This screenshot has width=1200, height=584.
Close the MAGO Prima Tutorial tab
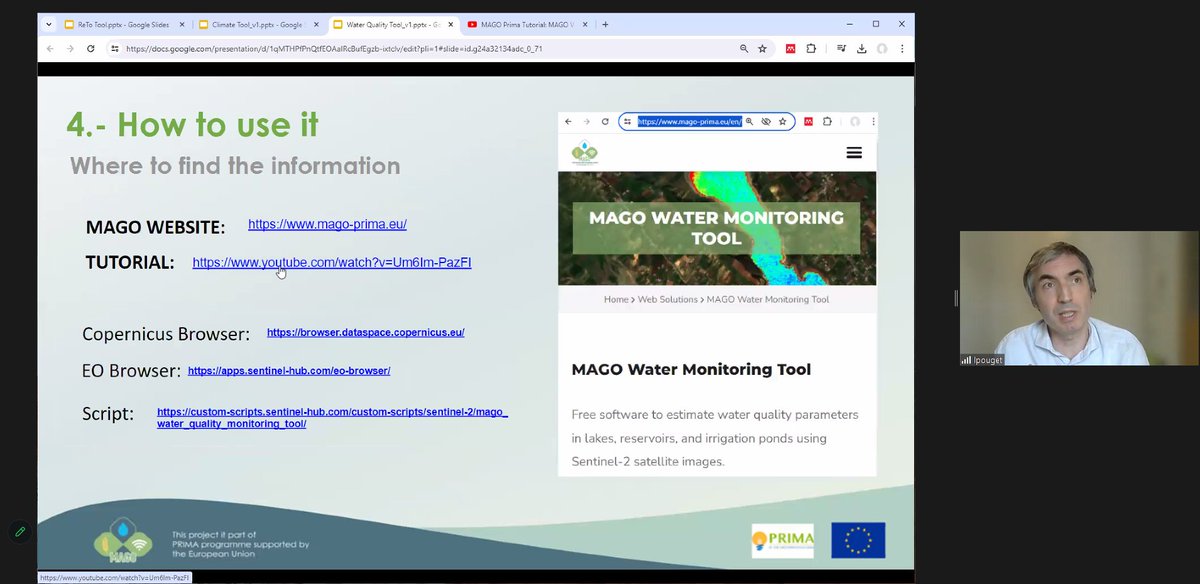point(584,24)
